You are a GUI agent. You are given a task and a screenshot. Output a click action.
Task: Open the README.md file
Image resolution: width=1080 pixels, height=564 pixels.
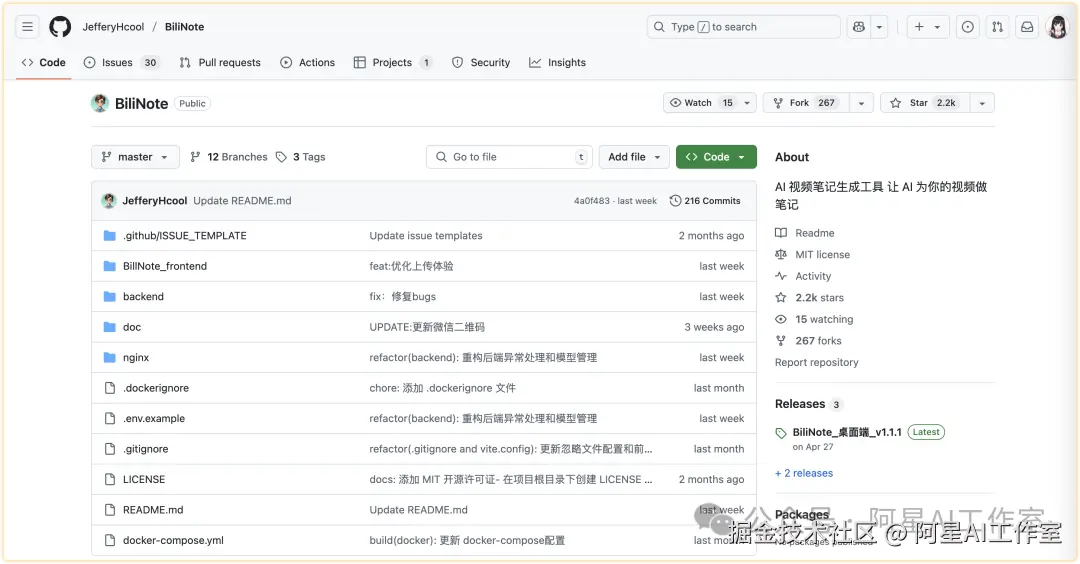[153, 510]
